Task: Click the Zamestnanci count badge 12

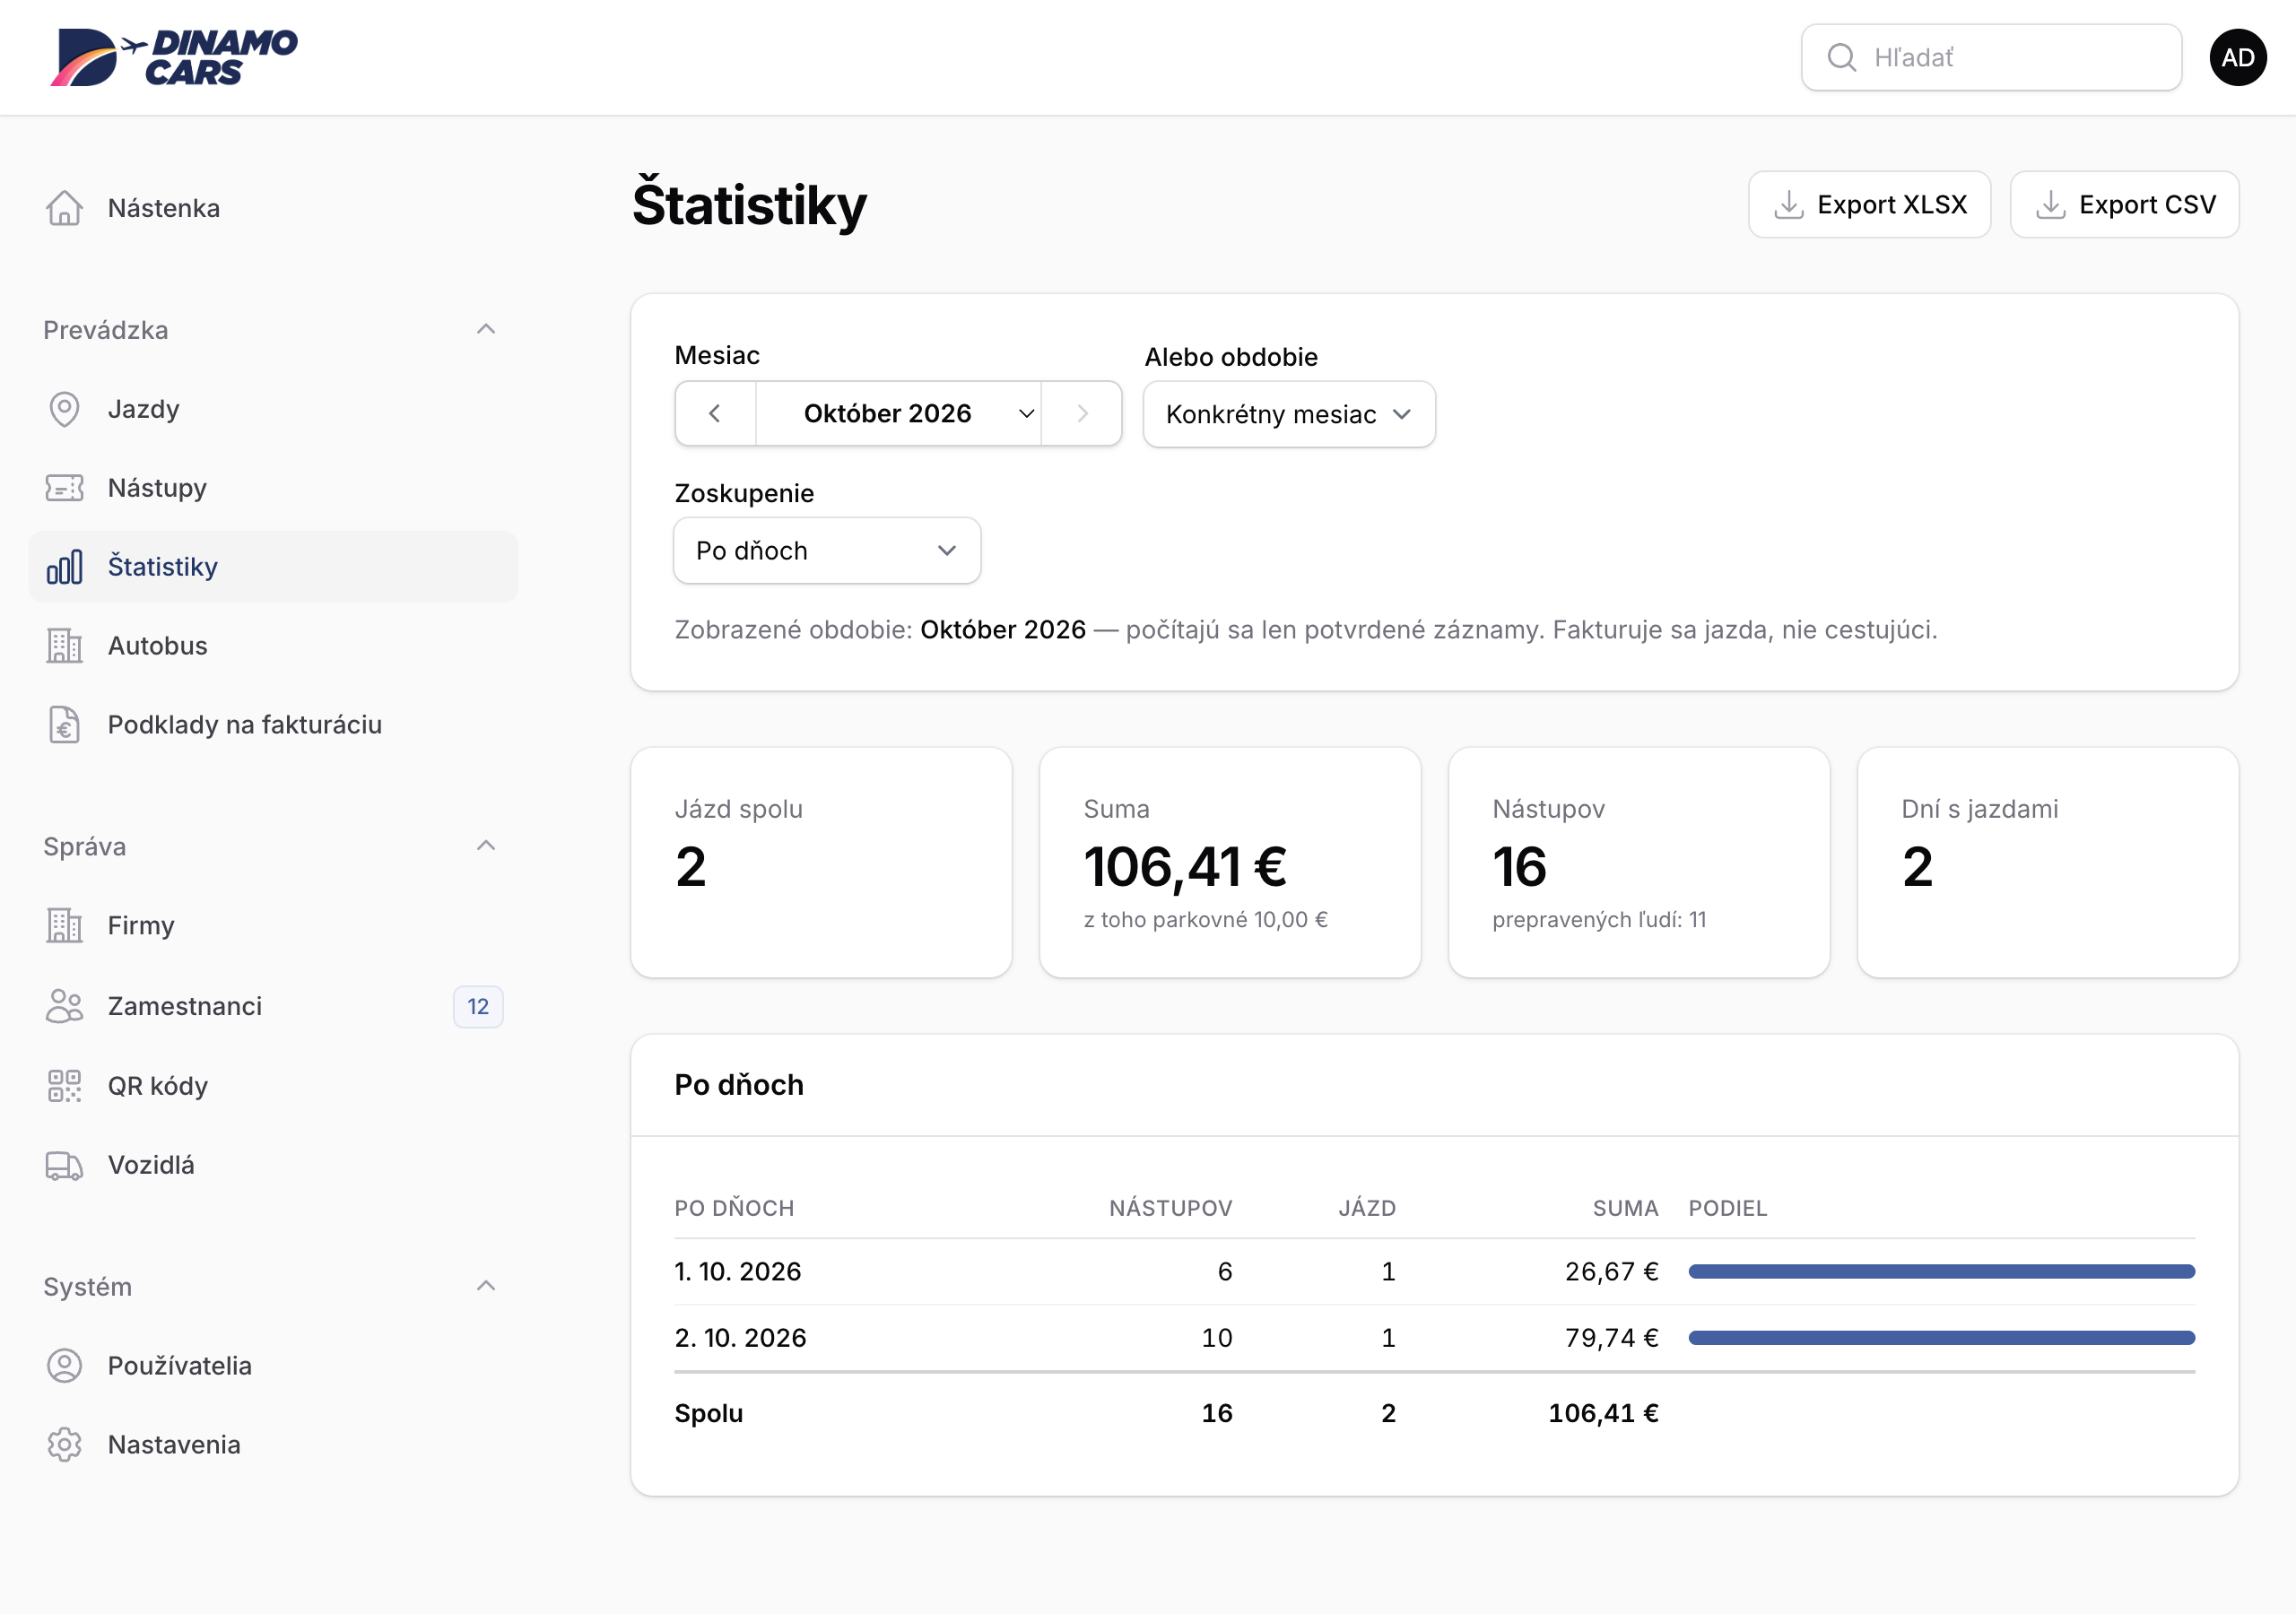Action: 478,1007
